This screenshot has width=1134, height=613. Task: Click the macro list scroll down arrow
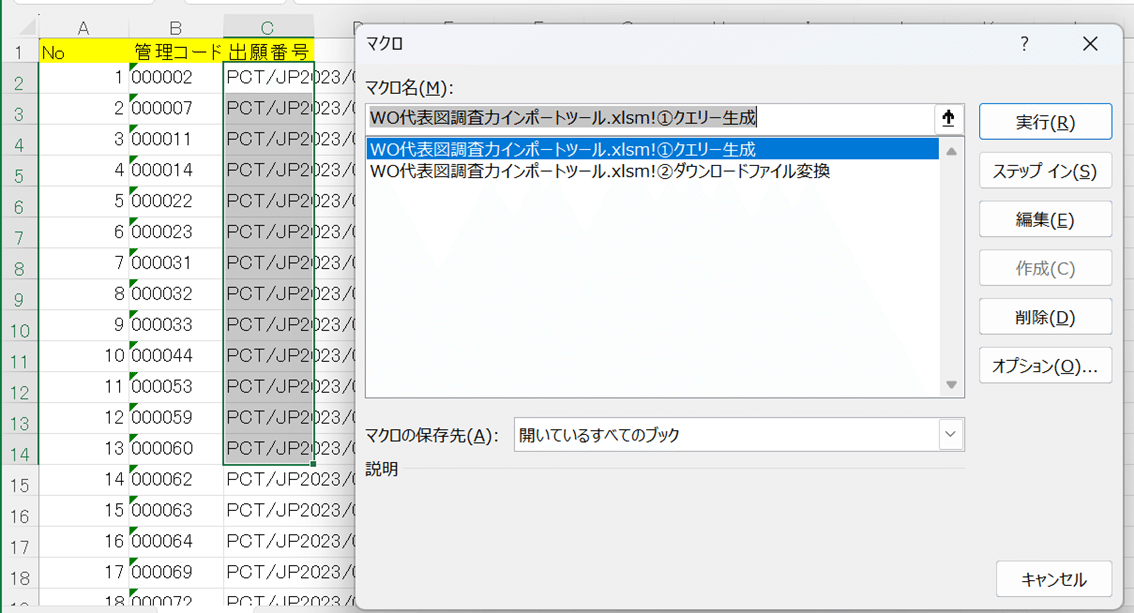pyautogui.click(x=952, y=385)
